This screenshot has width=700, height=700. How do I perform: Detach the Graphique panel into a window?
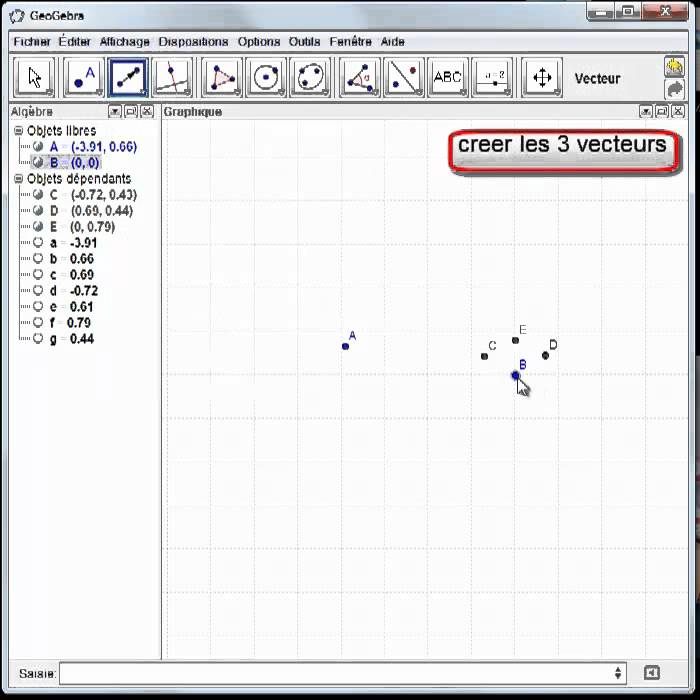tap(662, 111)
